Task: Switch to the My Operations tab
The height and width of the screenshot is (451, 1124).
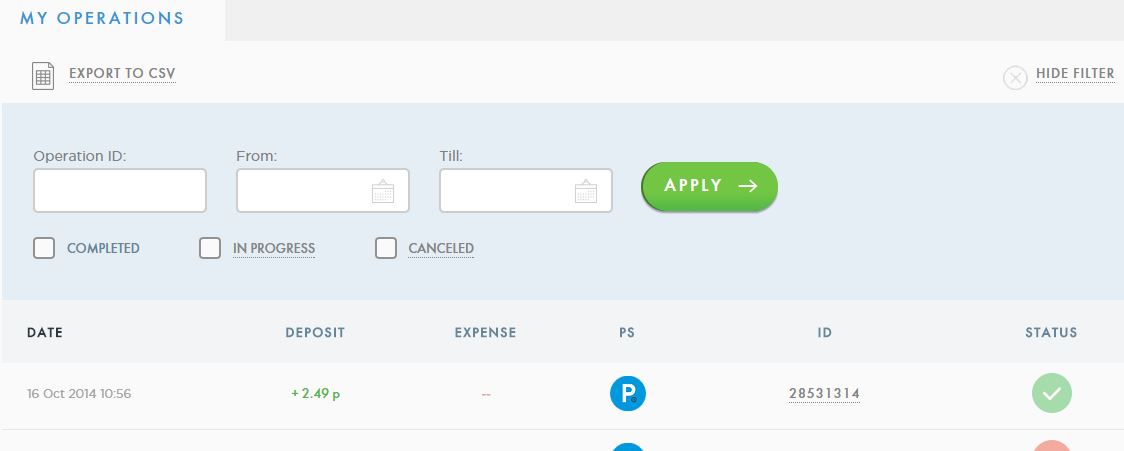Action: 102,18
